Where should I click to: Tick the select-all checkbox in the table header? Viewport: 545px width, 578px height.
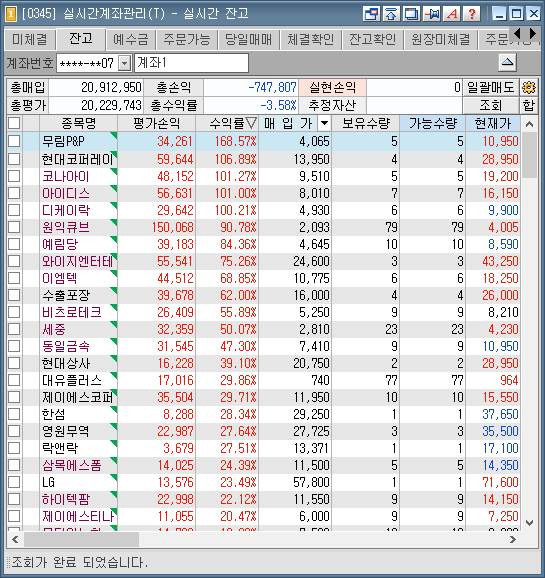[14, 123]
